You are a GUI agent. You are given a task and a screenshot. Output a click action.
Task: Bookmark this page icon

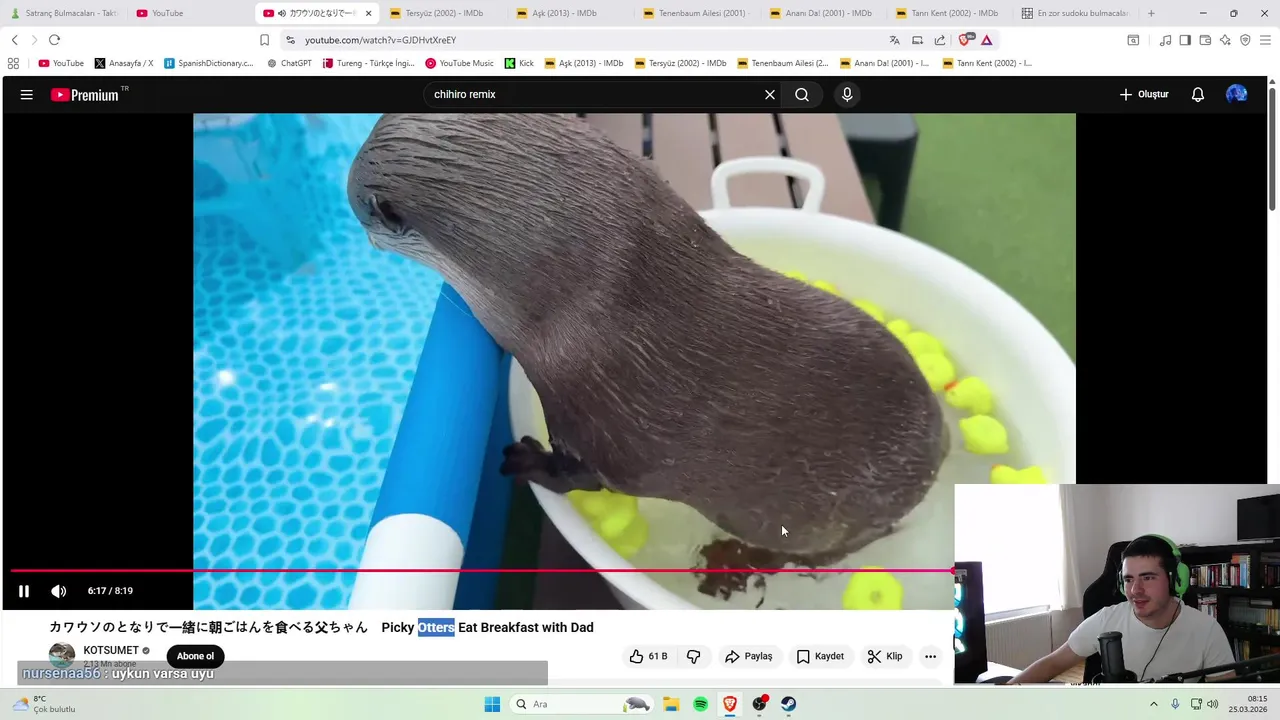click(264, 40)
